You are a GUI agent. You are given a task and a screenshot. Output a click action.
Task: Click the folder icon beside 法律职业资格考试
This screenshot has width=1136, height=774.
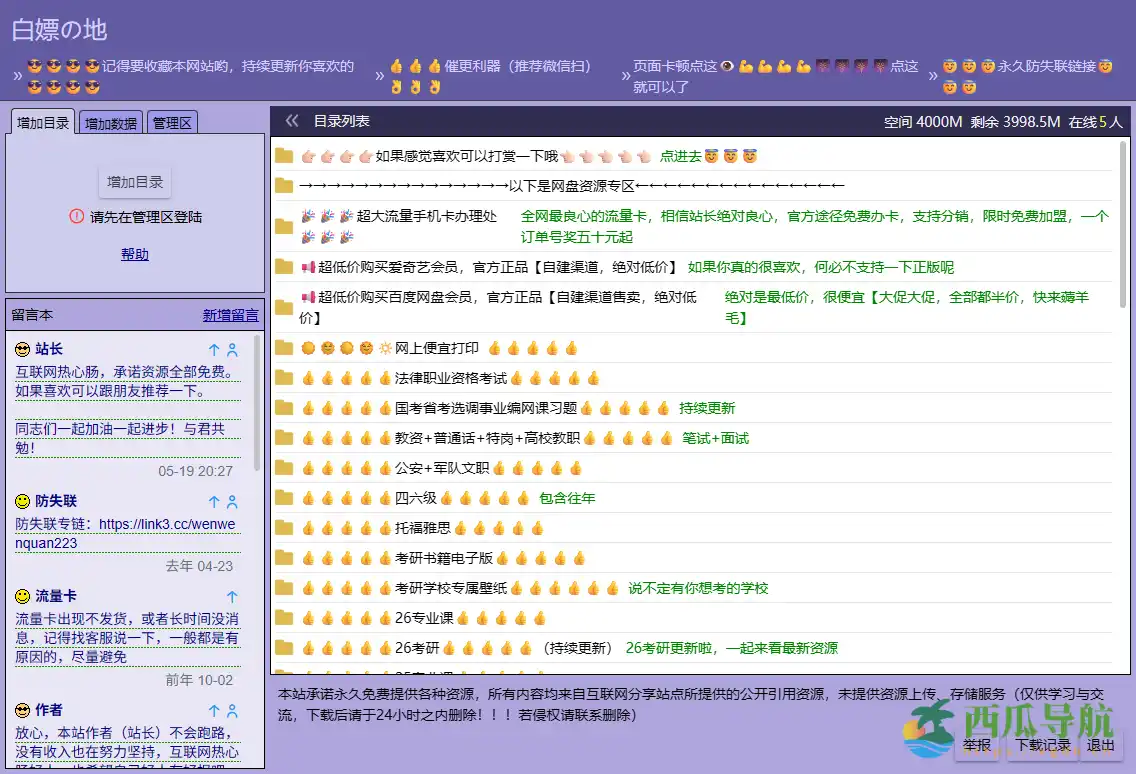pyautogui.click(x=283, y=378)
